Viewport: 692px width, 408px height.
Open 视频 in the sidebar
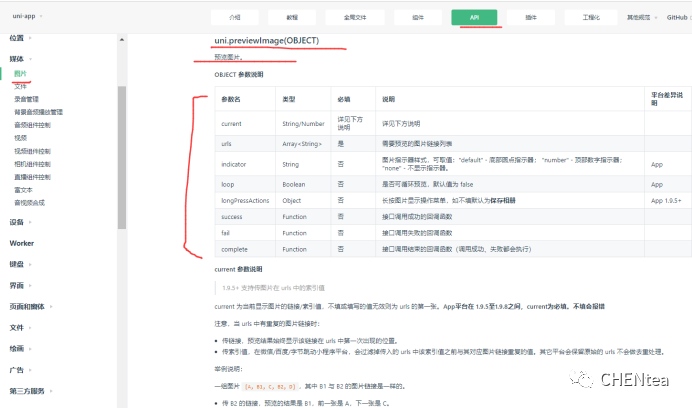(20, 138)
